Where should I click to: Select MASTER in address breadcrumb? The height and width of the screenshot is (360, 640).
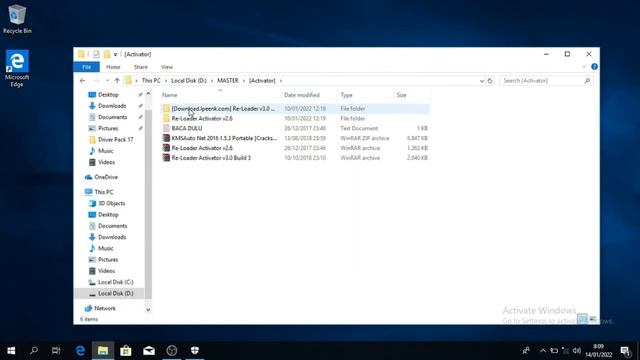(228, 81)
